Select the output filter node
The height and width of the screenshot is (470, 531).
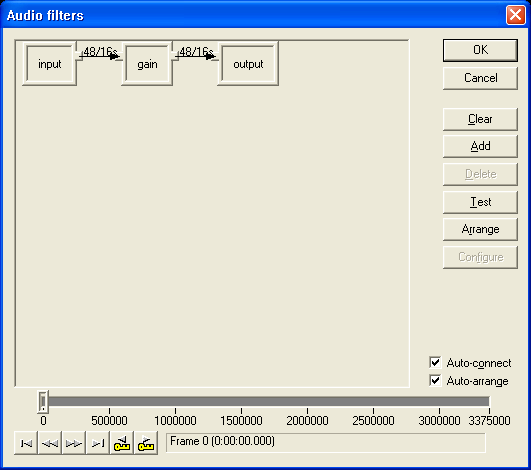[248, 64]
